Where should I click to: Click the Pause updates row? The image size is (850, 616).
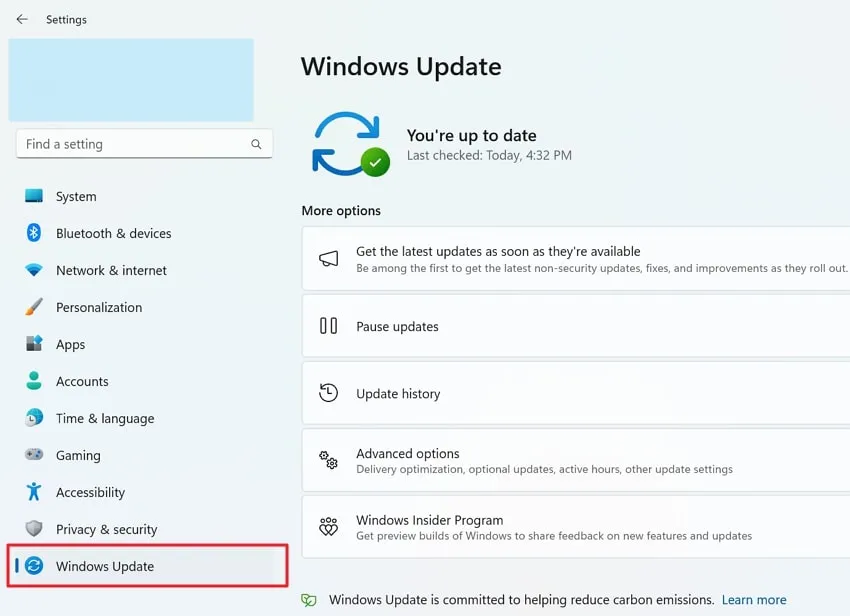pyautogui.click(x=576, y=326)
